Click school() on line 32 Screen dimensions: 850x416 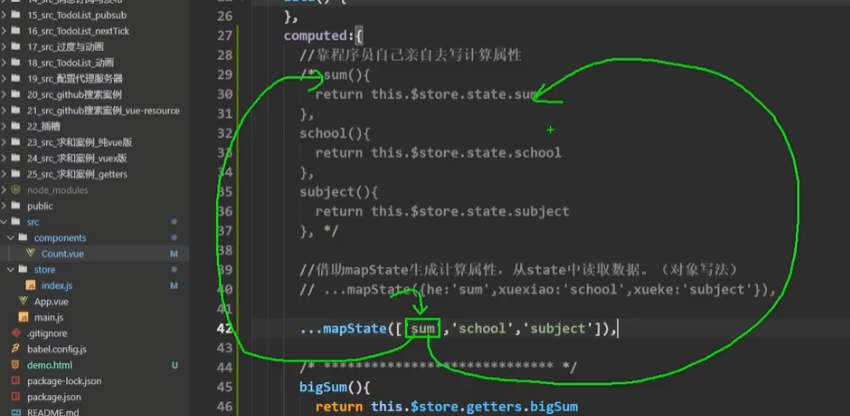click(x=331, y=133)
